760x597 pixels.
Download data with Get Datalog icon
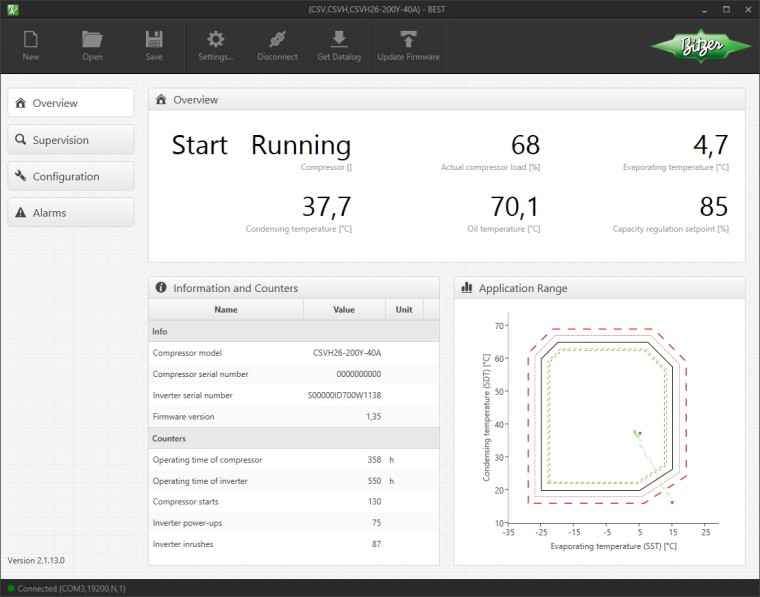pos(339,45)
